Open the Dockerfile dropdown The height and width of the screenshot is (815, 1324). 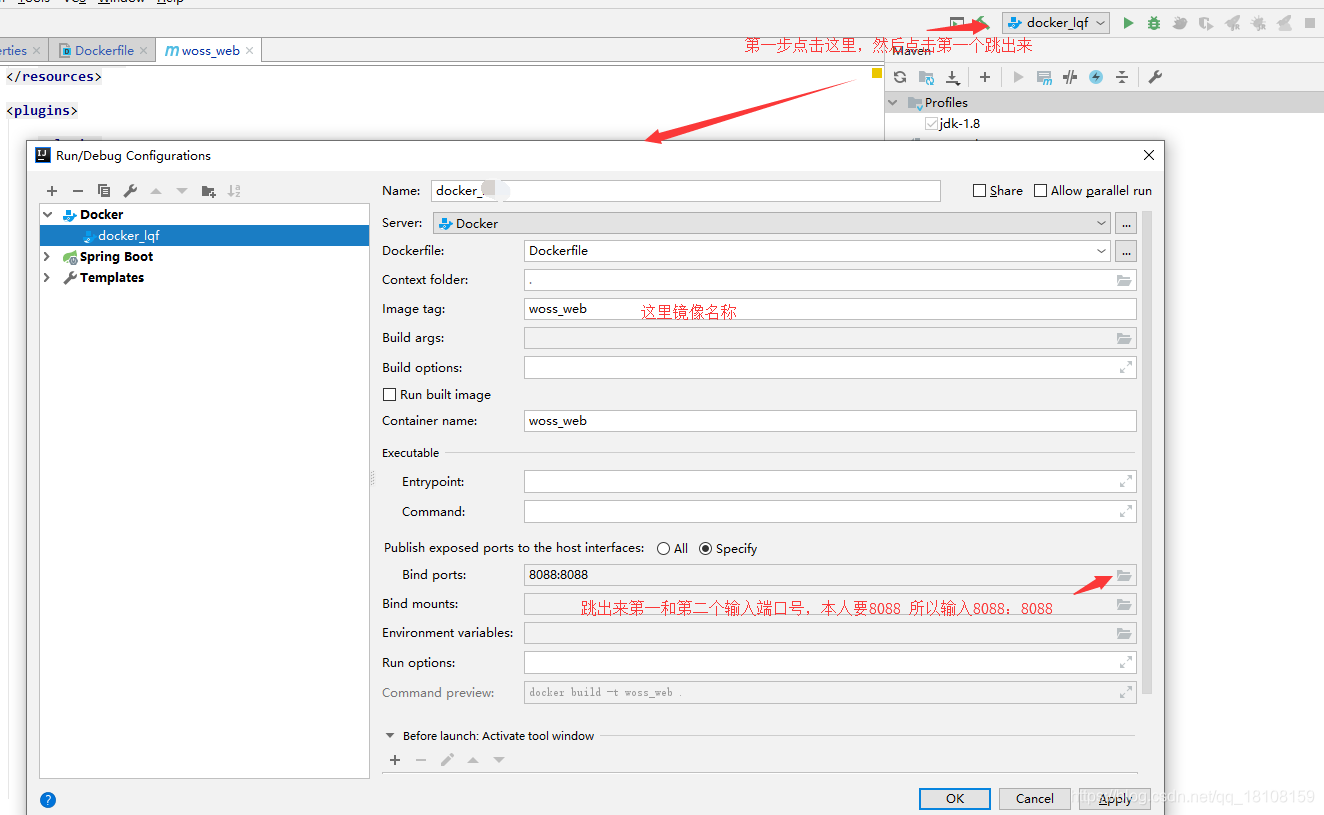1101,251
